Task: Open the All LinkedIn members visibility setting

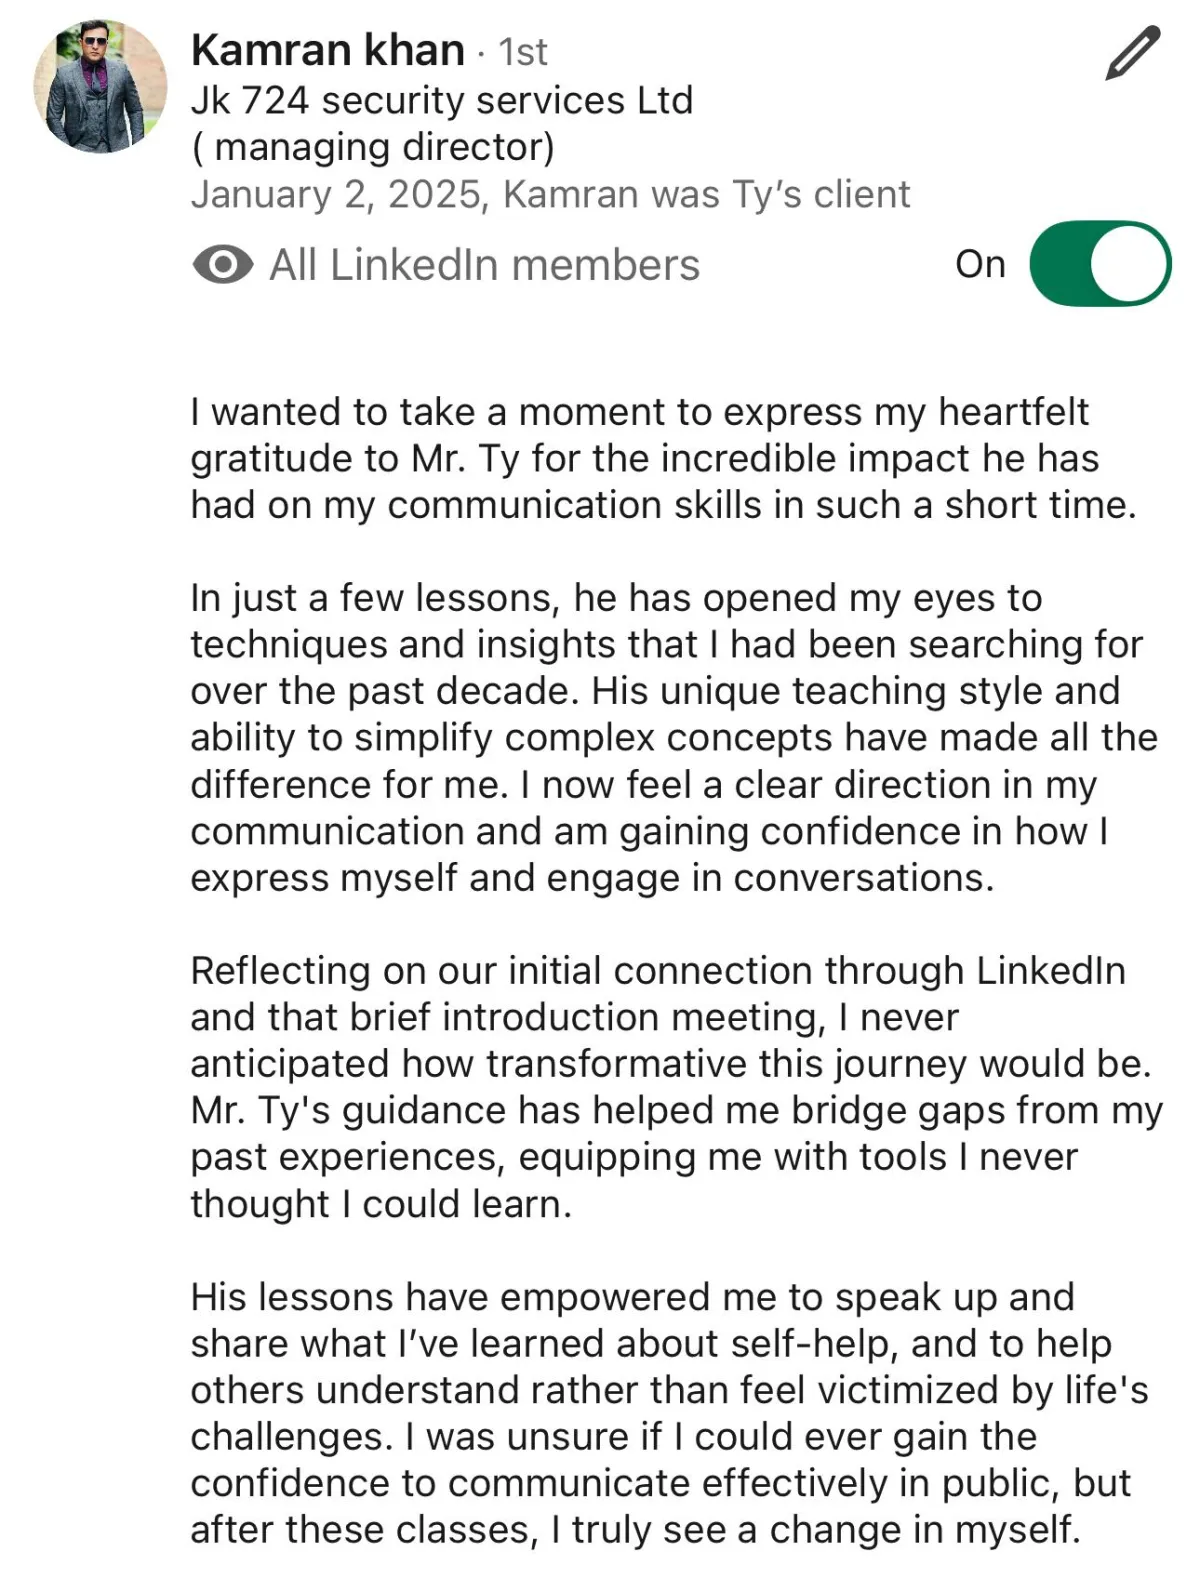Action: 484,265
